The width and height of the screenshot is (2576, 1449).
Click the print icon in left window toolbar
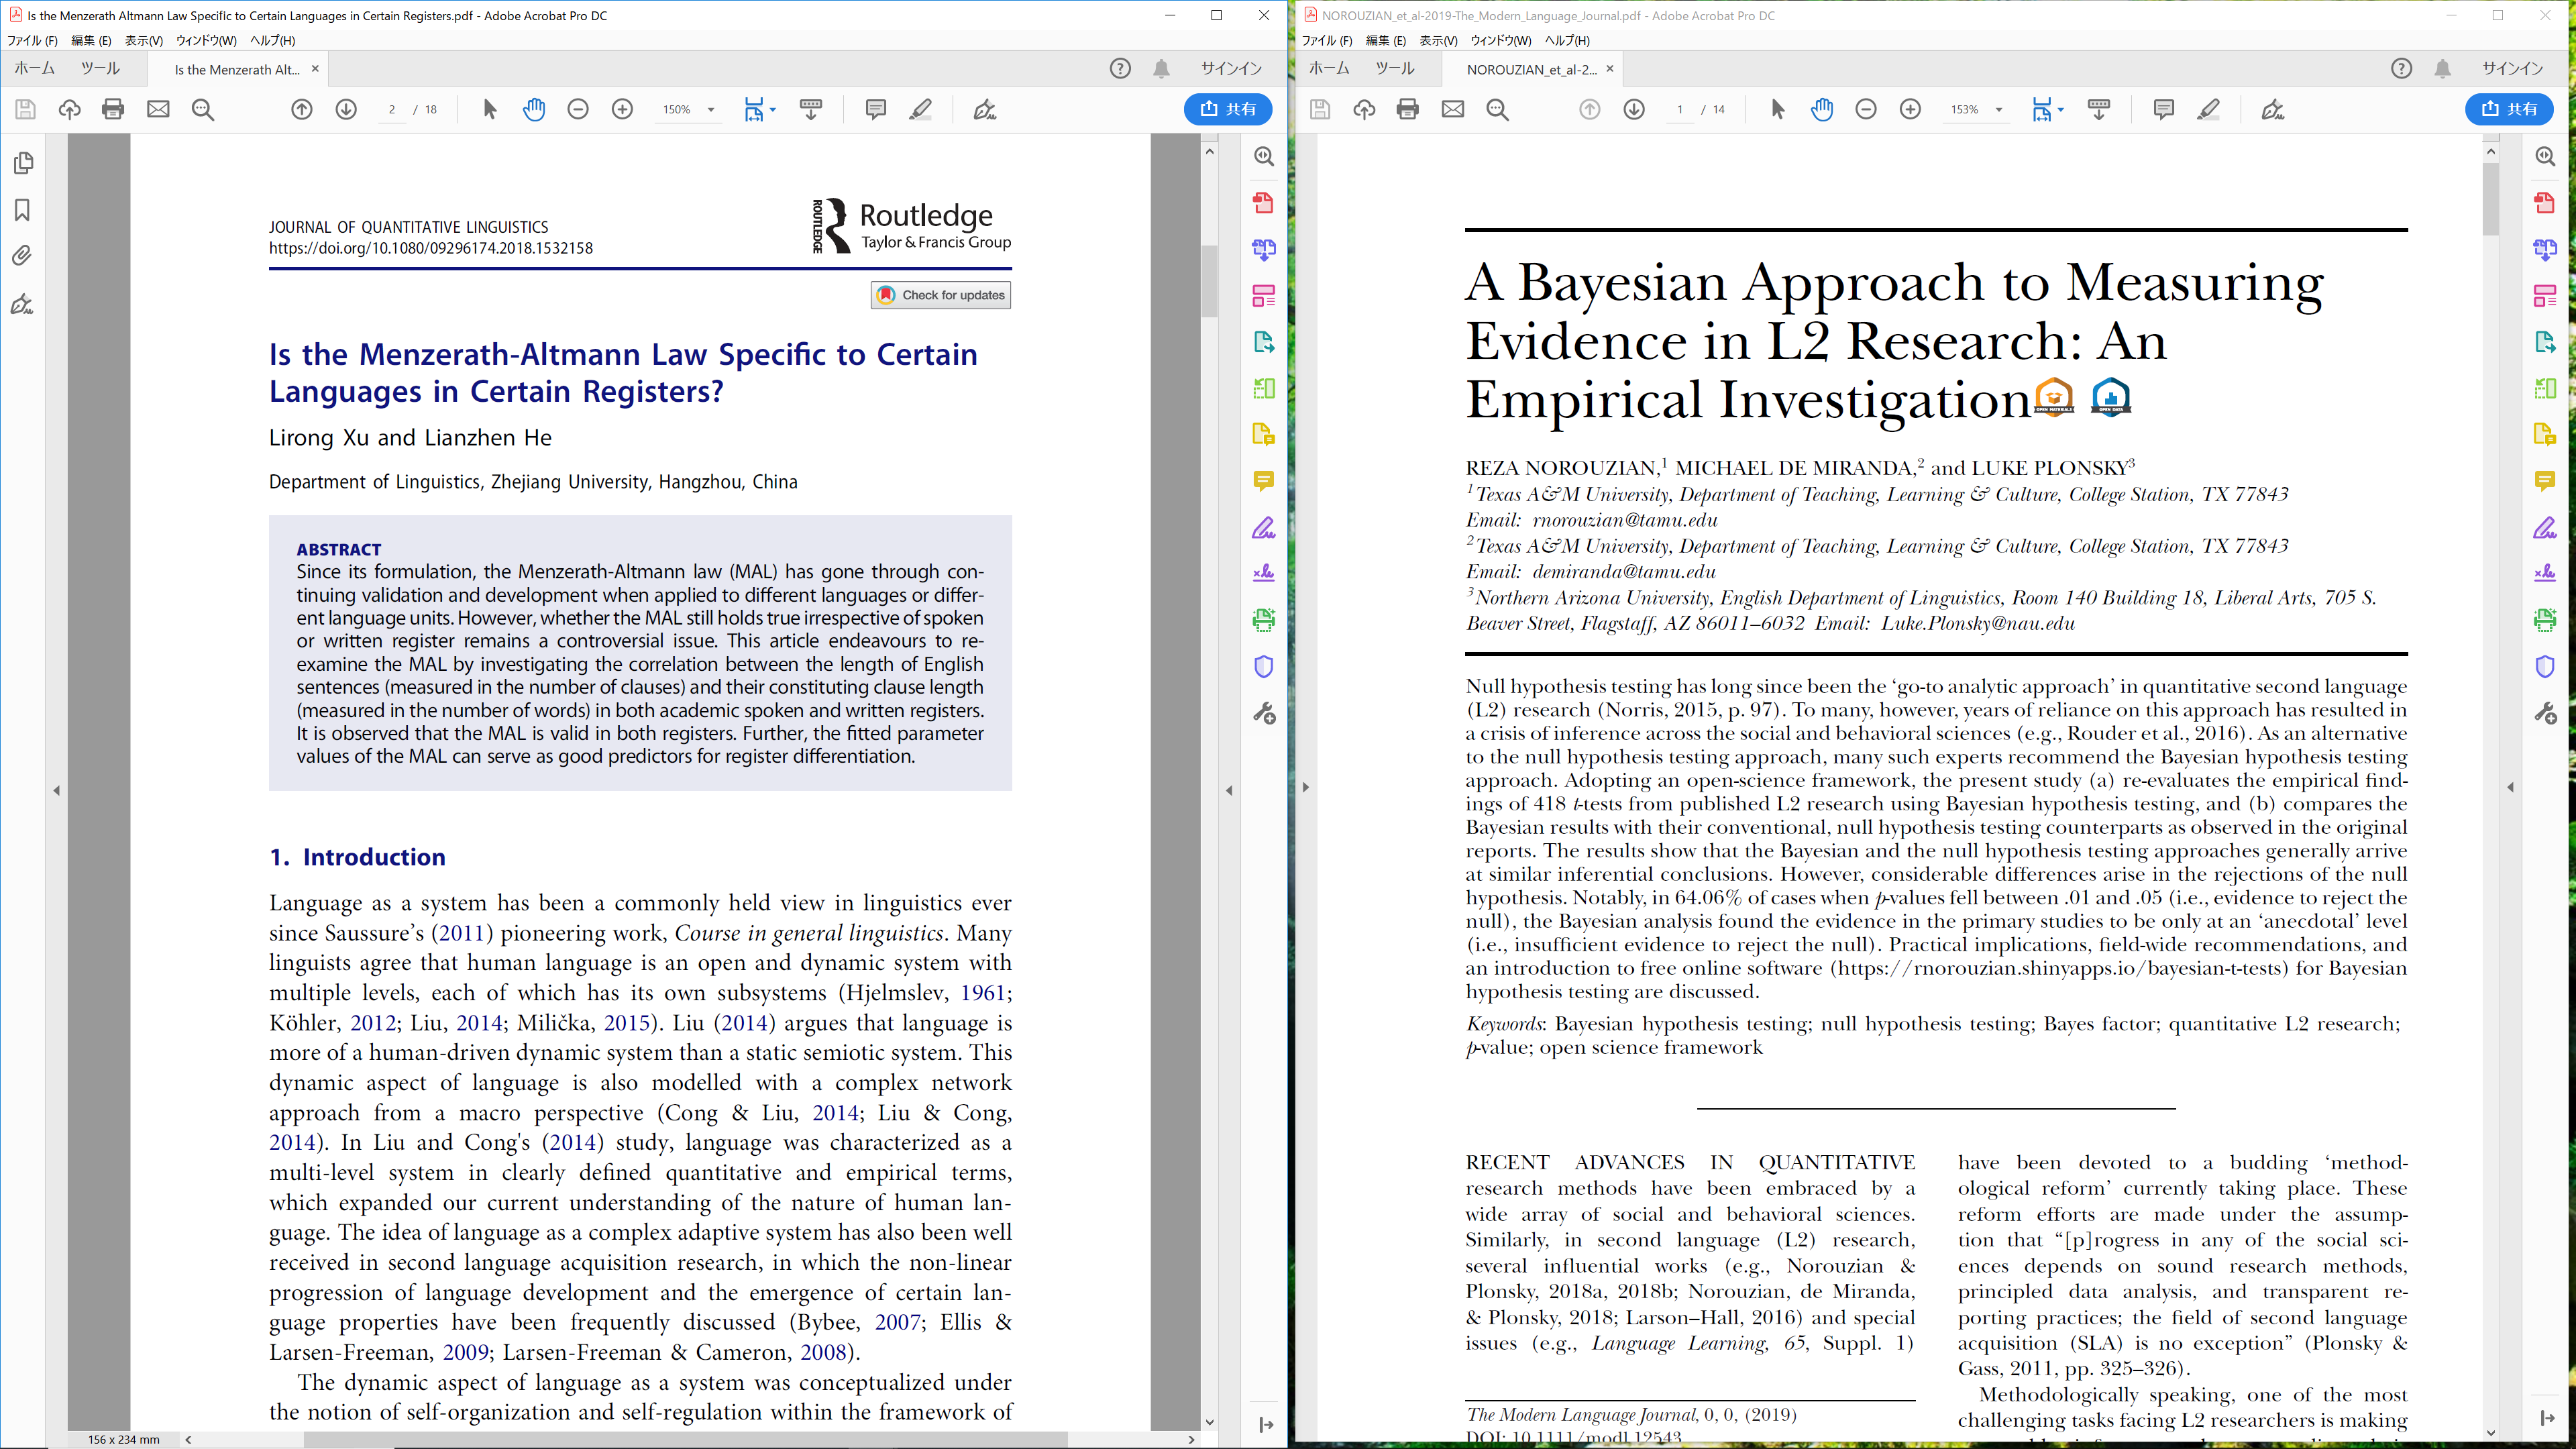point(113,109)
